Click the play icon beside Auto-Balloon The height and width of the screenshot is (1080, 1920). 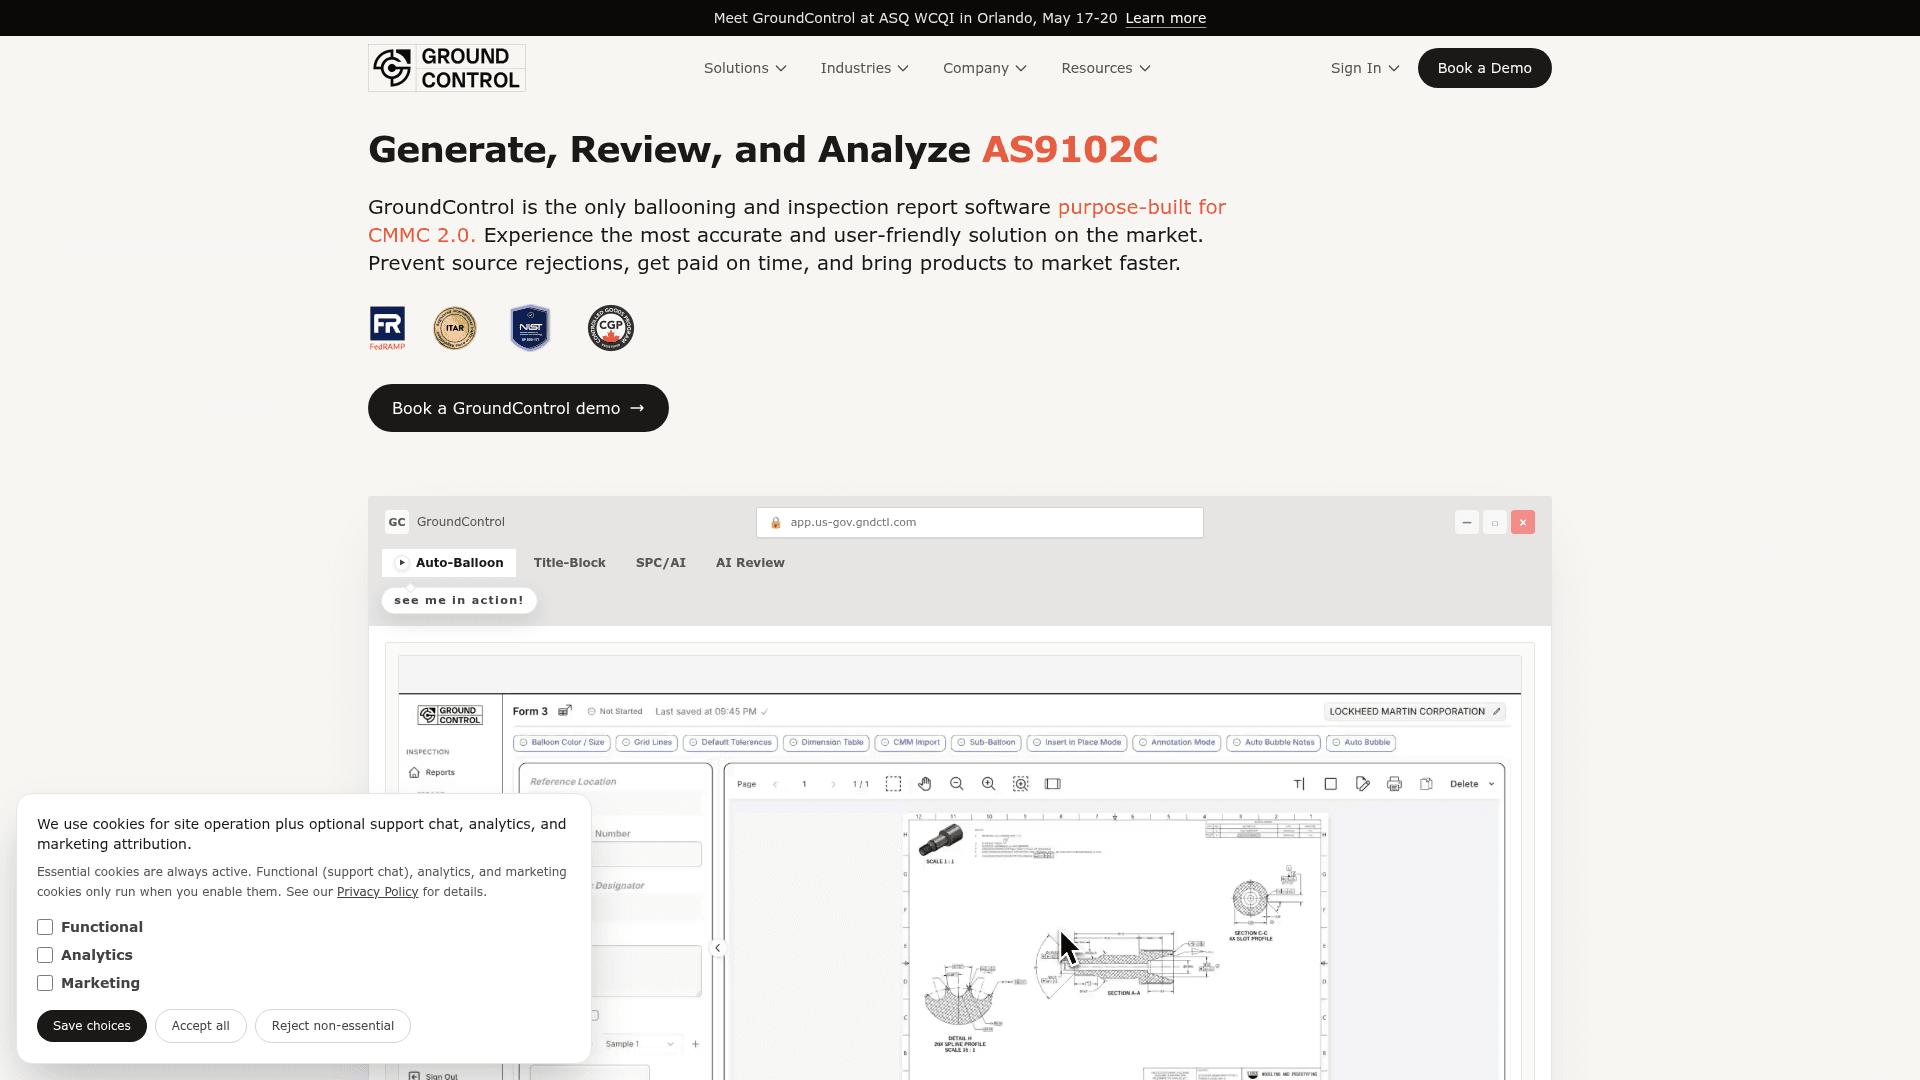pyautogui.click(x=402, y=563)
